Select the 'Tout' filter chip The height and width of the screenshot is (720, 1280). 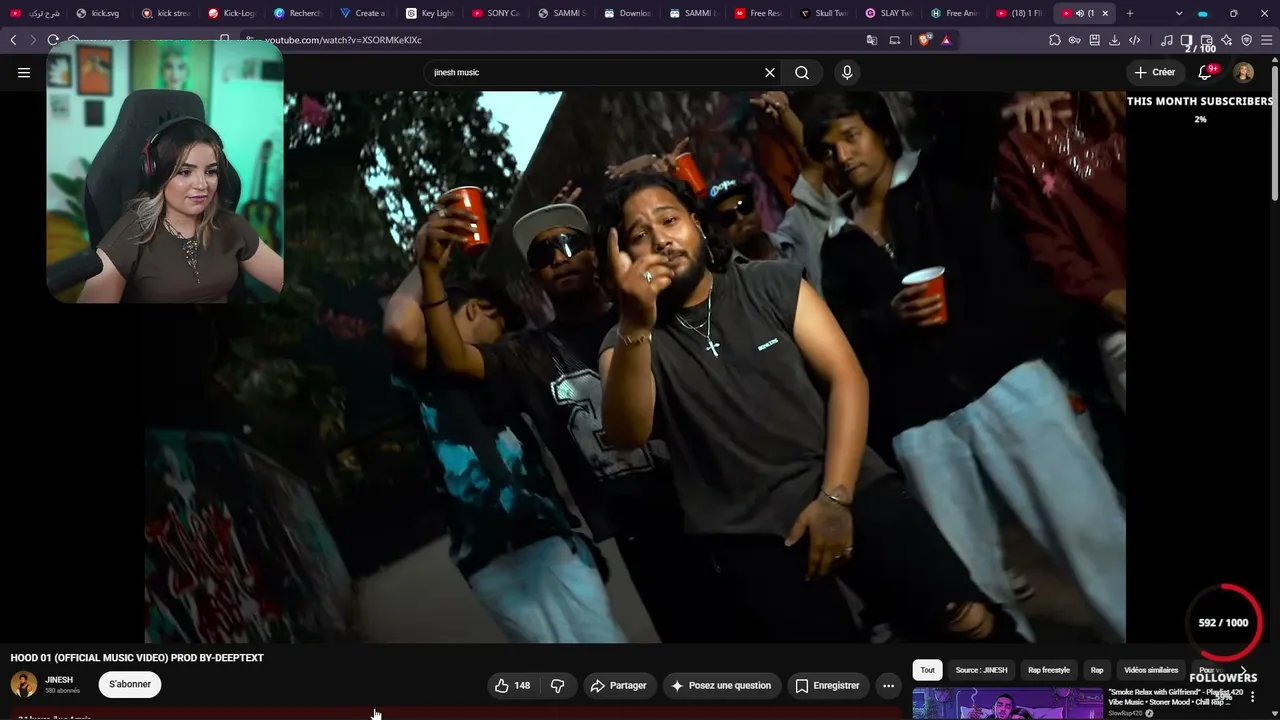point(928,670)
